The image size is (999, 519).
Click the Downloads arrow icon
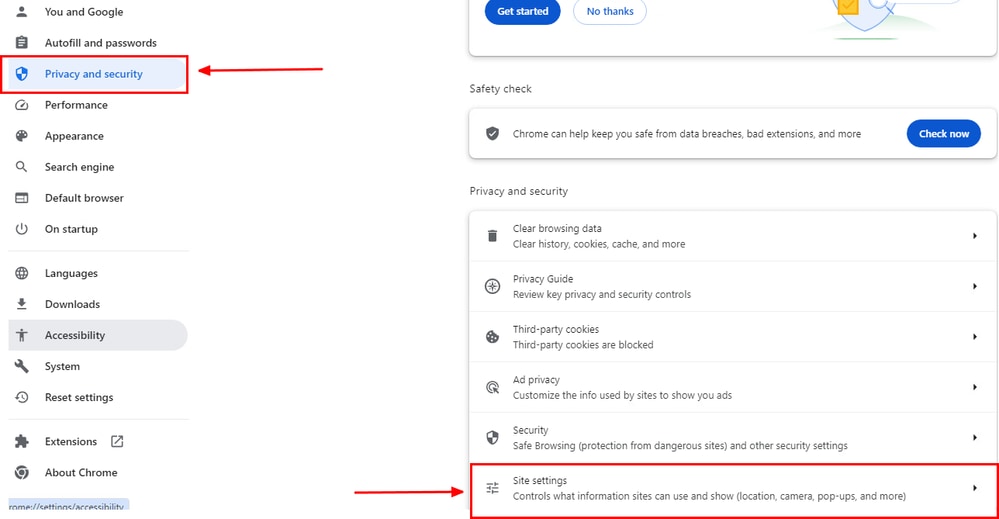click(x=22, y=304)
